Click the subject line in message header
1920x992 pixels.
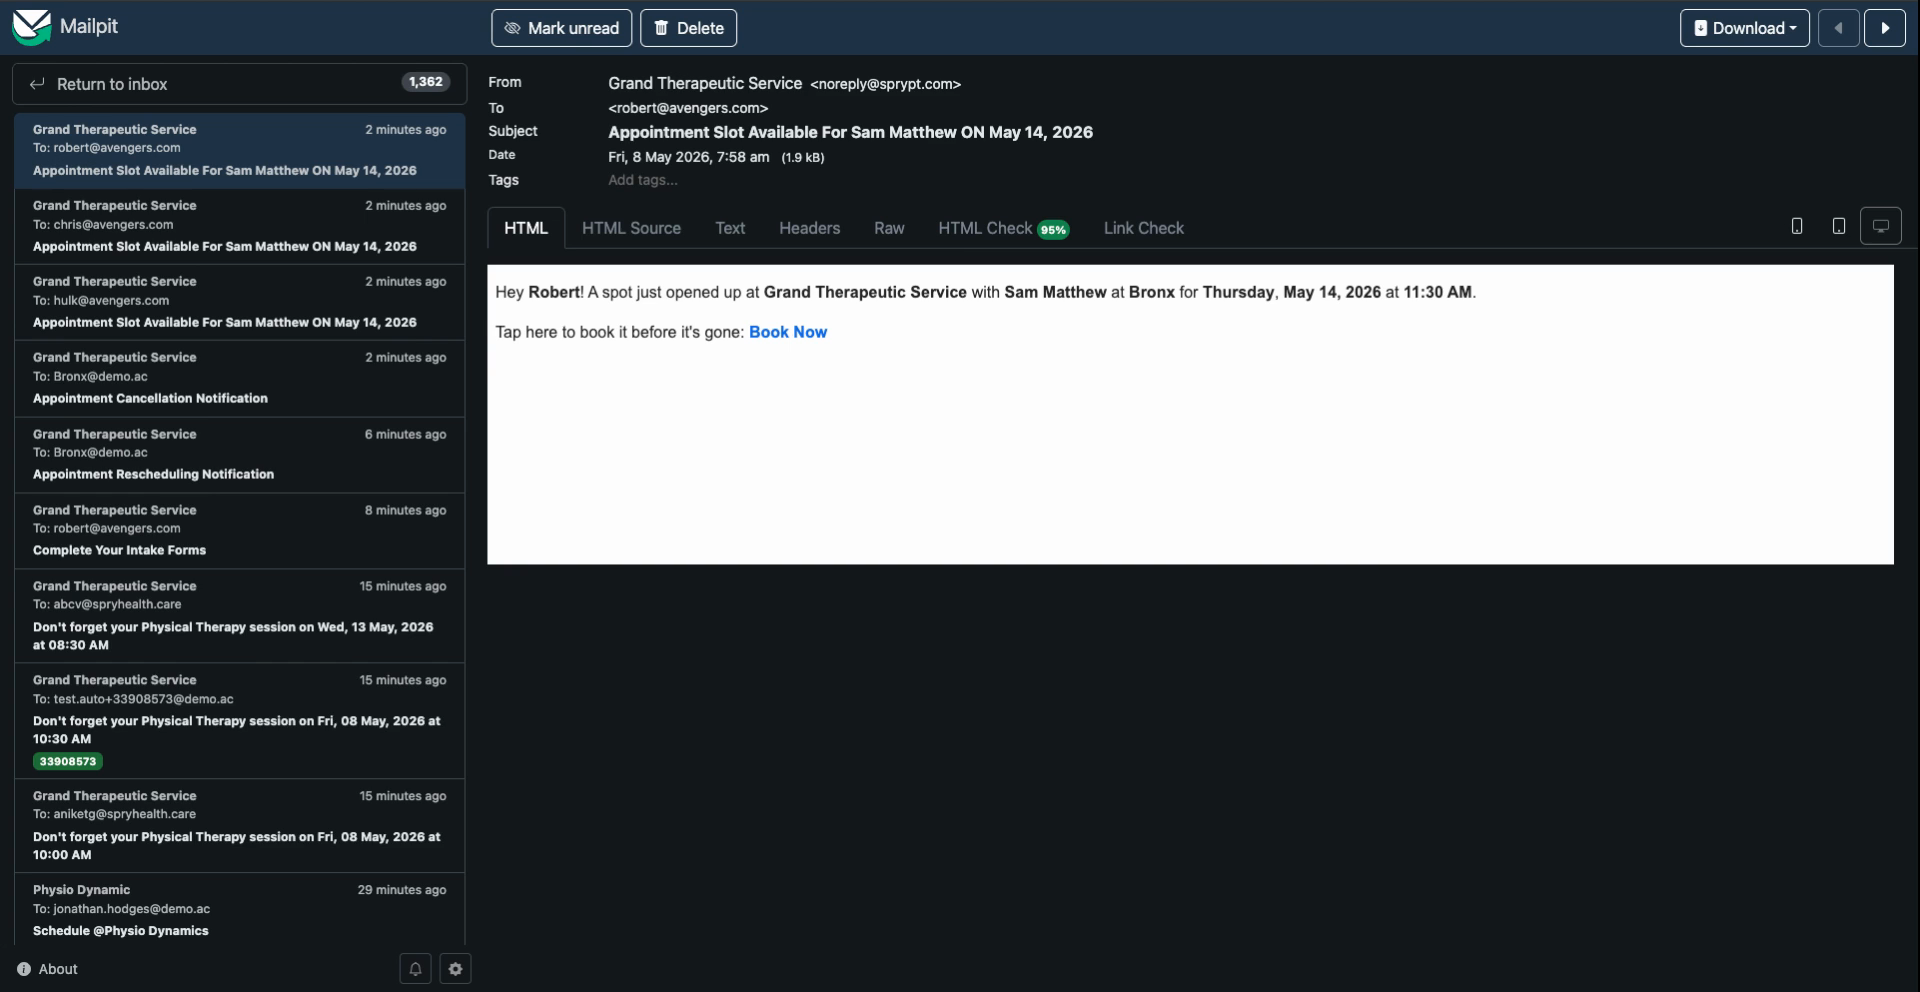850,132
